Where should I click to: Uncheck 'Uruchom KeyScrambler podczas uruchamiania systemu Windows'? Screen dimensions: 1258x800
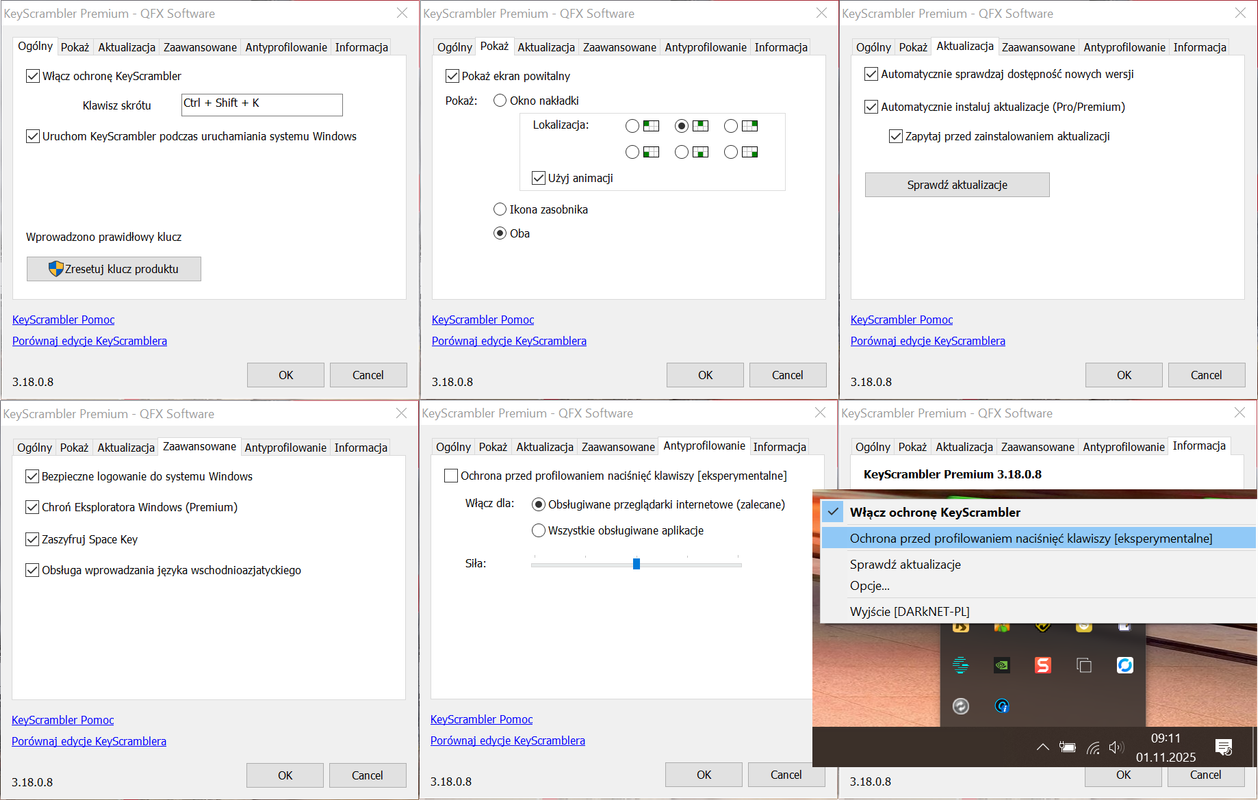click(x=33, y=136)
